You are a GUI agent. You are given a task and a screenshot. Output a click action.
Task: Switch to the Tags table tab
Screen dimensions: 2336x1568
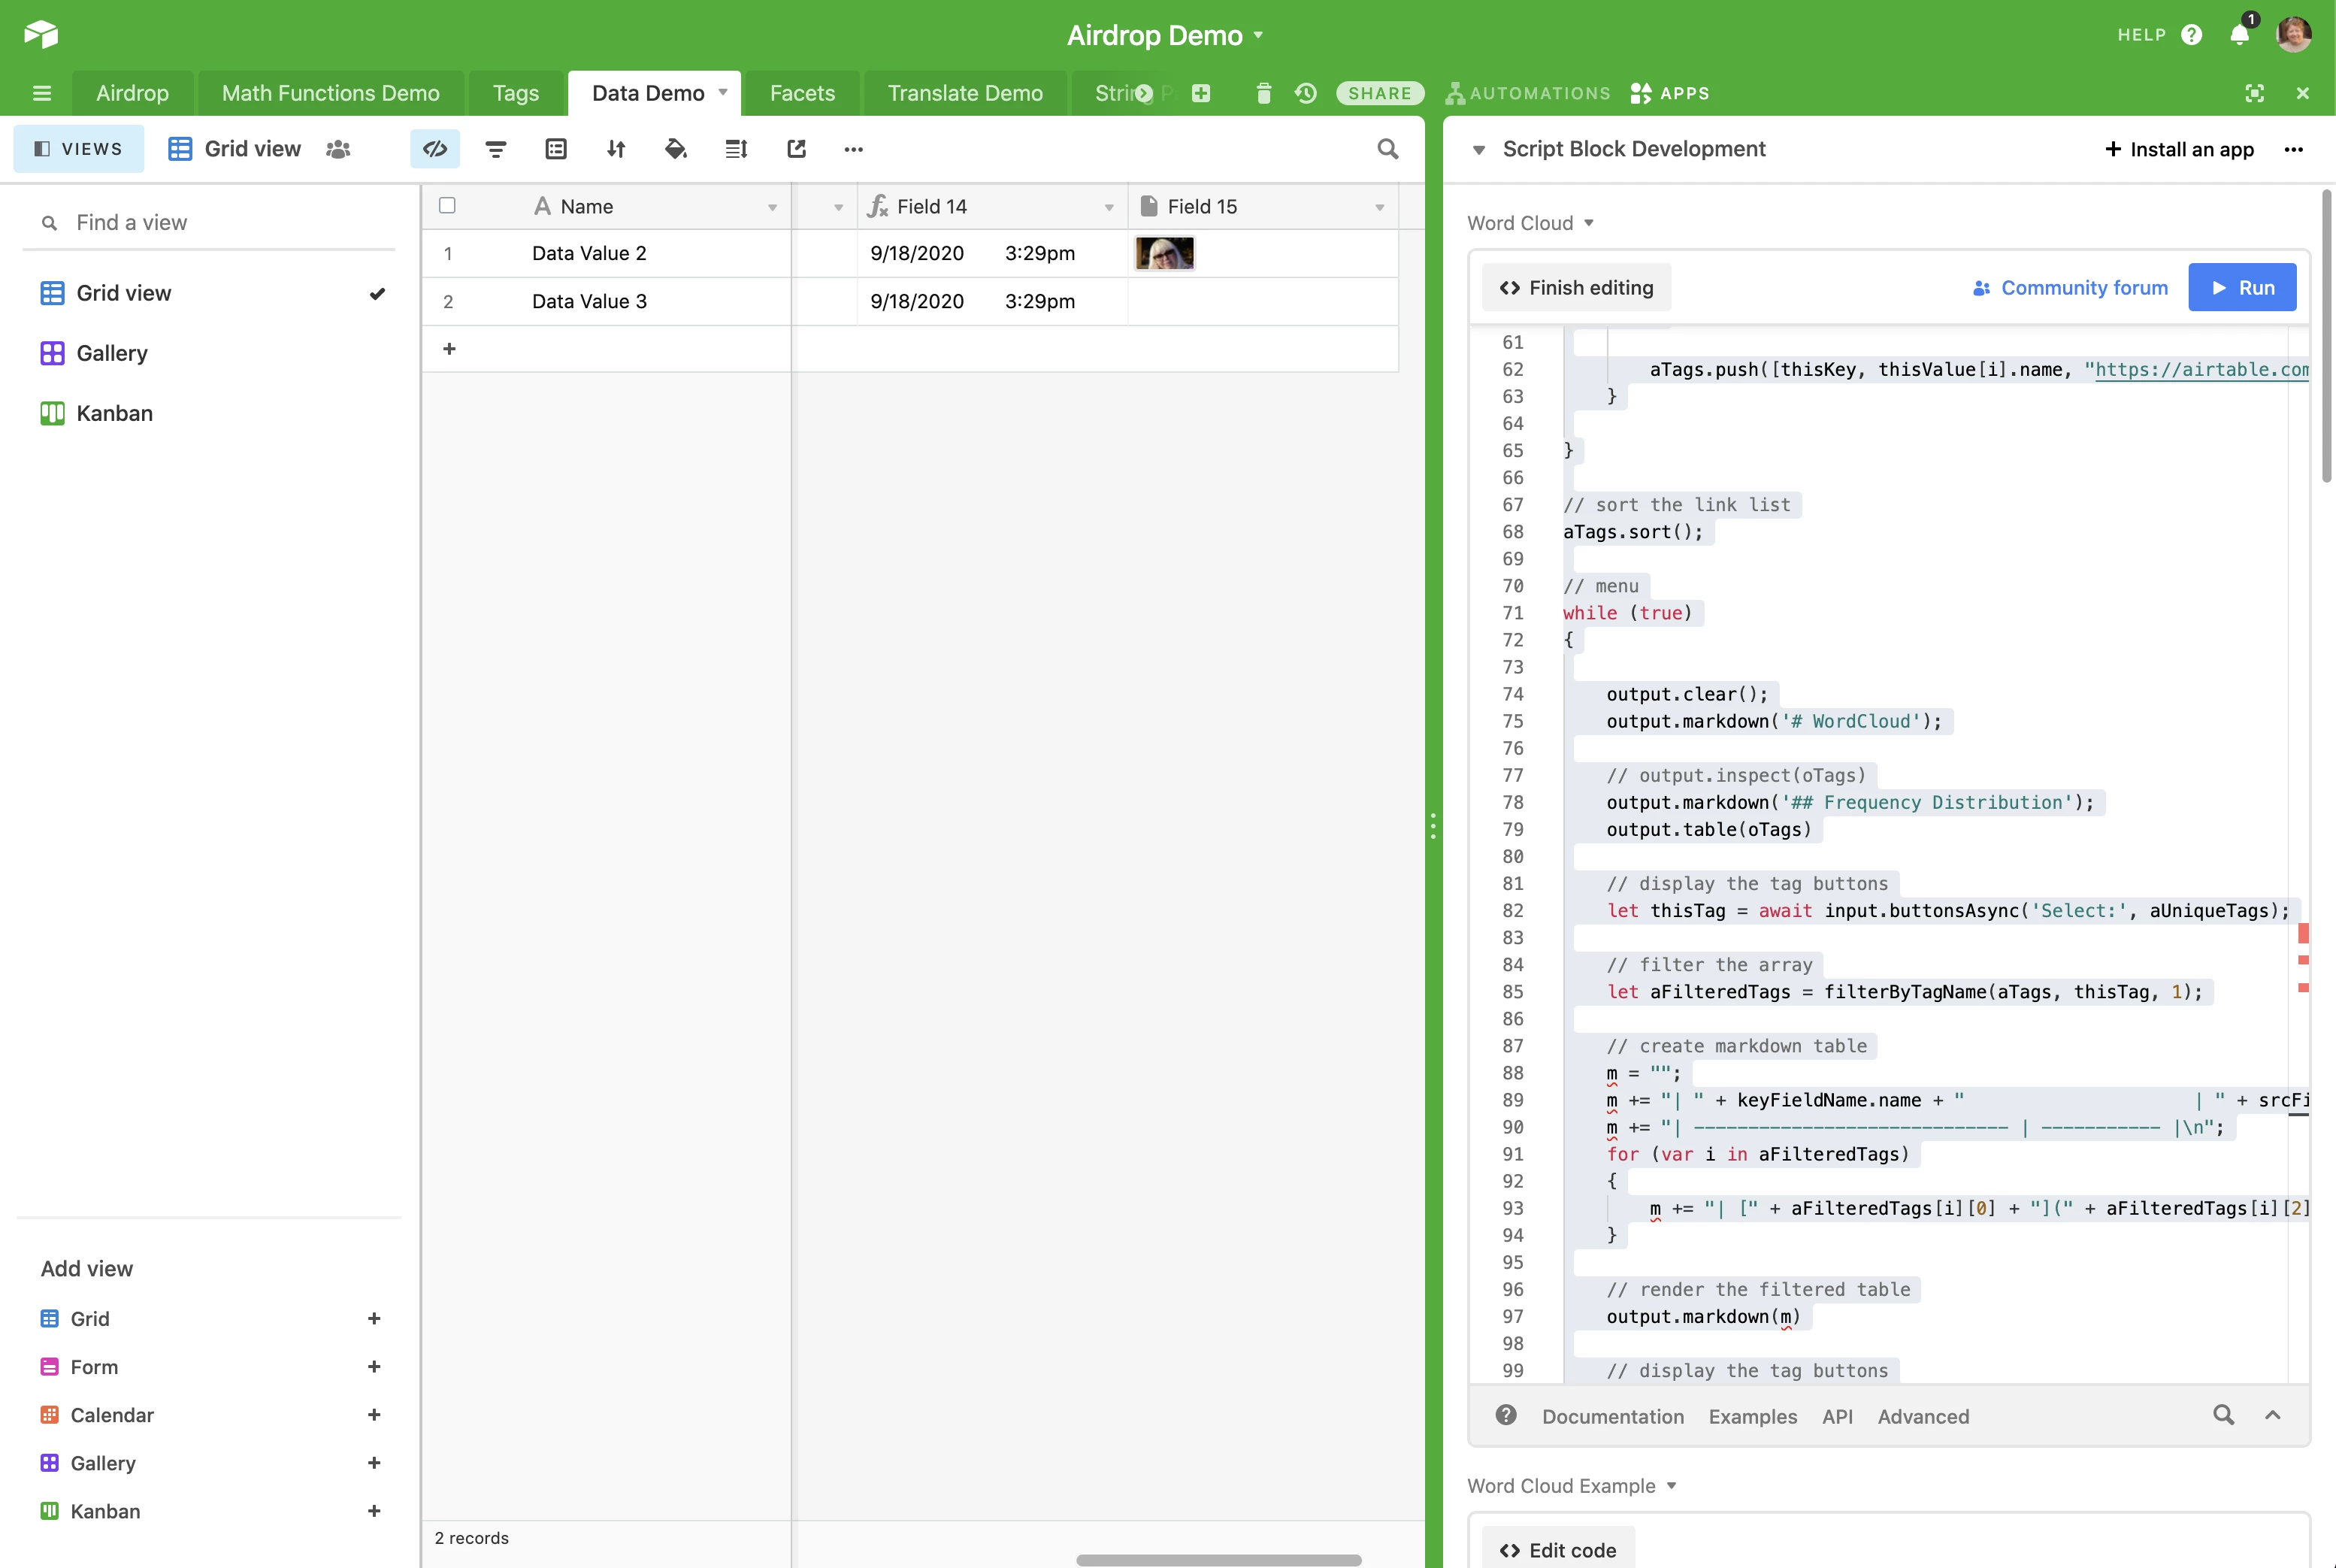(516, 93)
